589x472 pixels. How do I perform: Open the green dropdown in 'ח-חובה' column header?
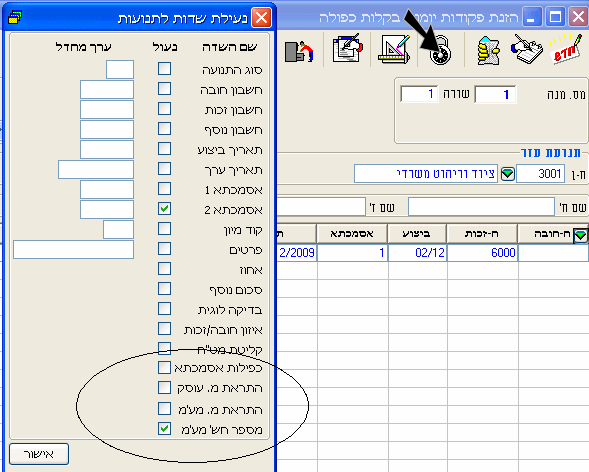580,235
